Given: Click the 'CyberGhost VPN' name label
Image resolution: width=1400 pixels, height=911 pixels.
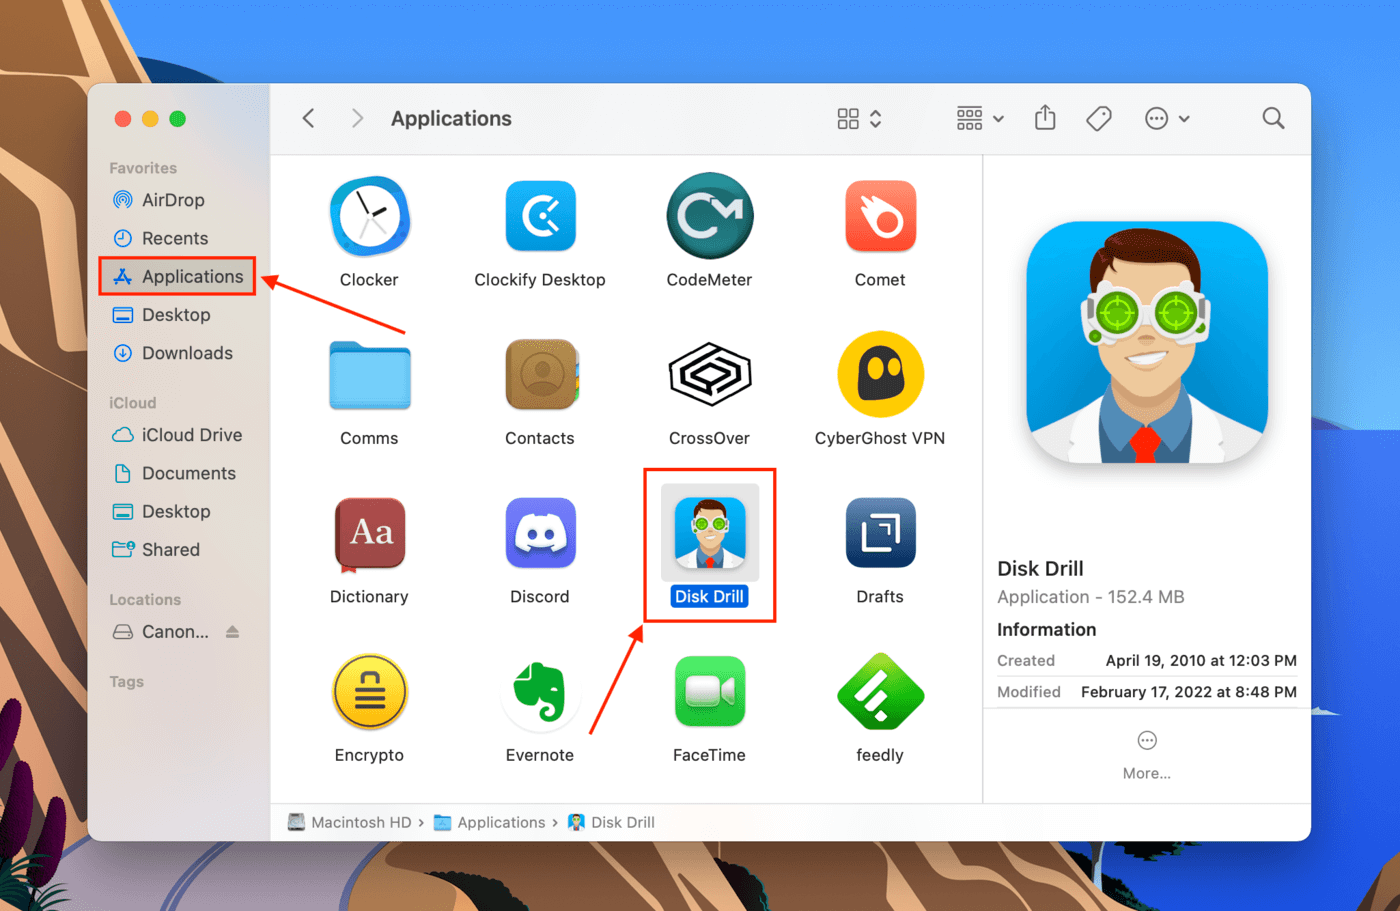Looking at the screenshot, I should point(880,438).
